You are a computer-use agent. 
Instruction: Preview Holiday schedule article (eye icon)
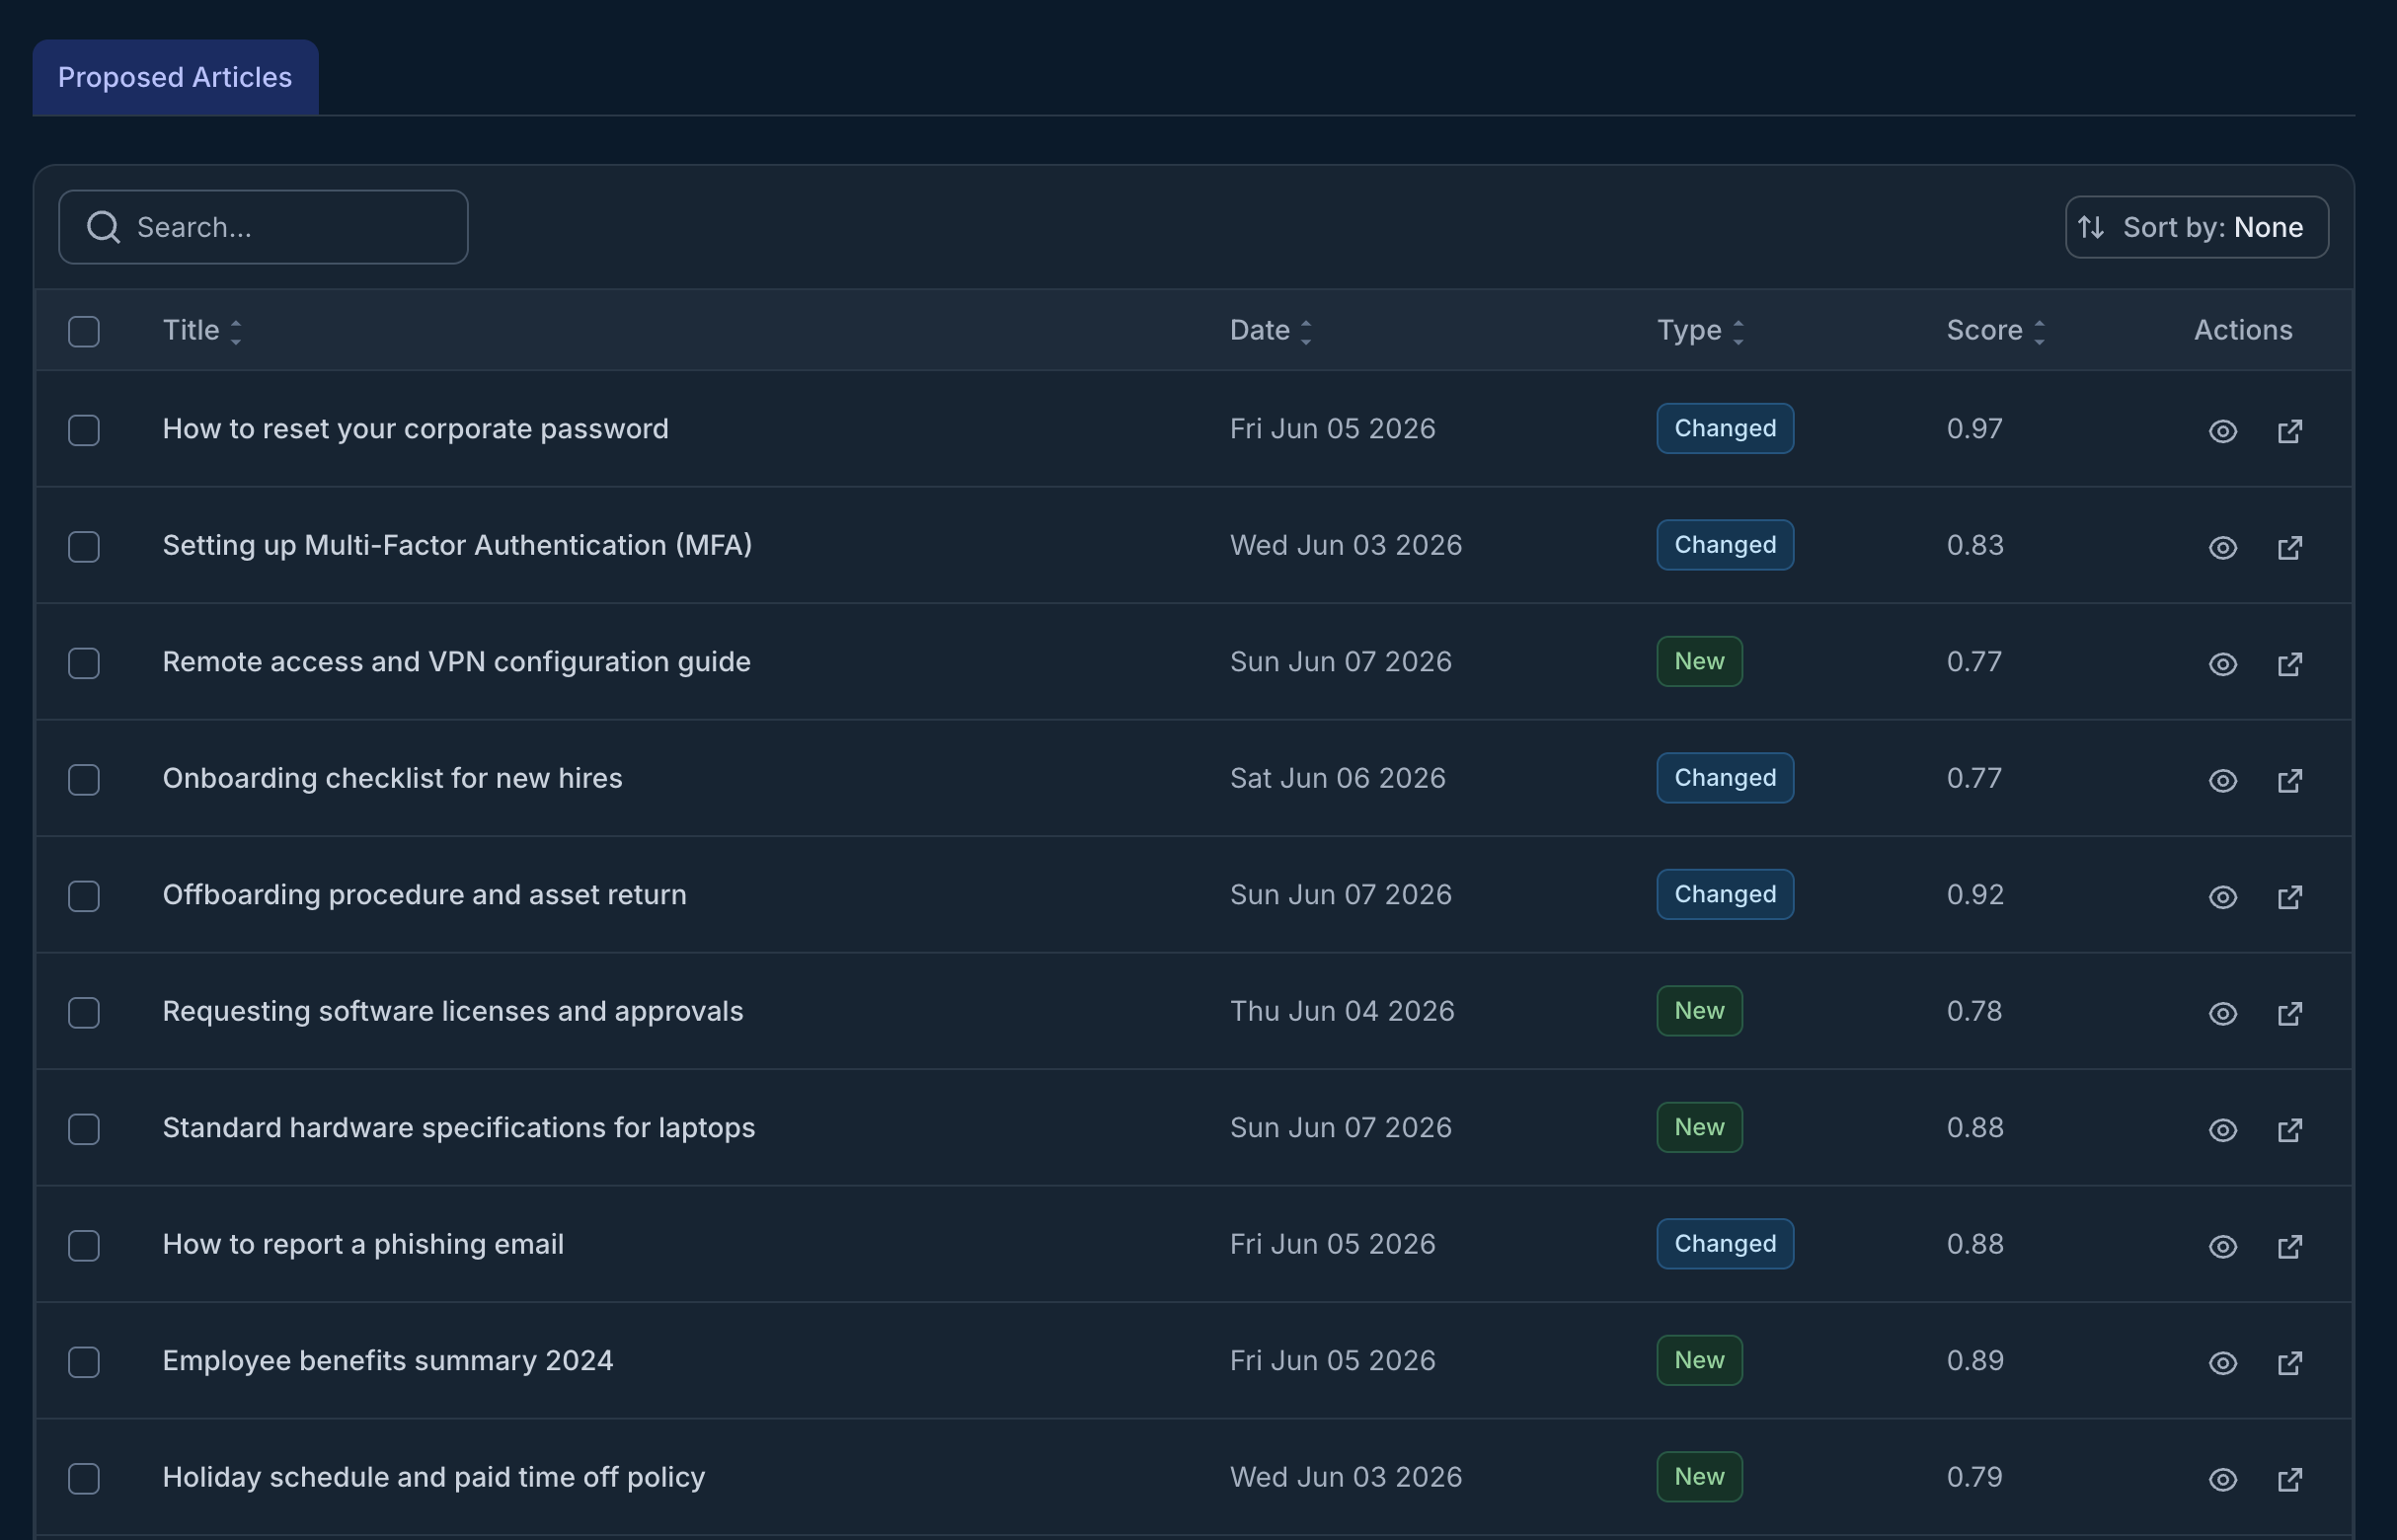coord(2222,1480)
